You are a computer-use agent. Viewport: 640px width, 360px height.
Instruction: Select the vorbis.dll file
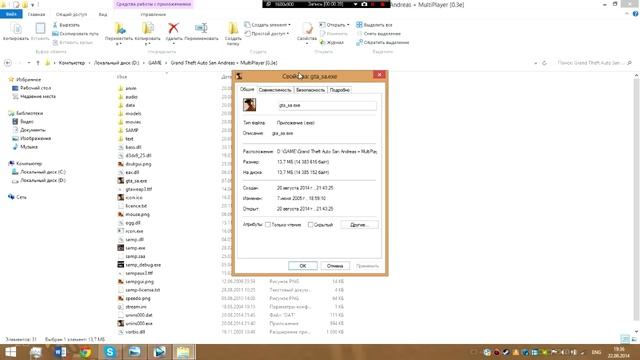[x=131, y=332]
